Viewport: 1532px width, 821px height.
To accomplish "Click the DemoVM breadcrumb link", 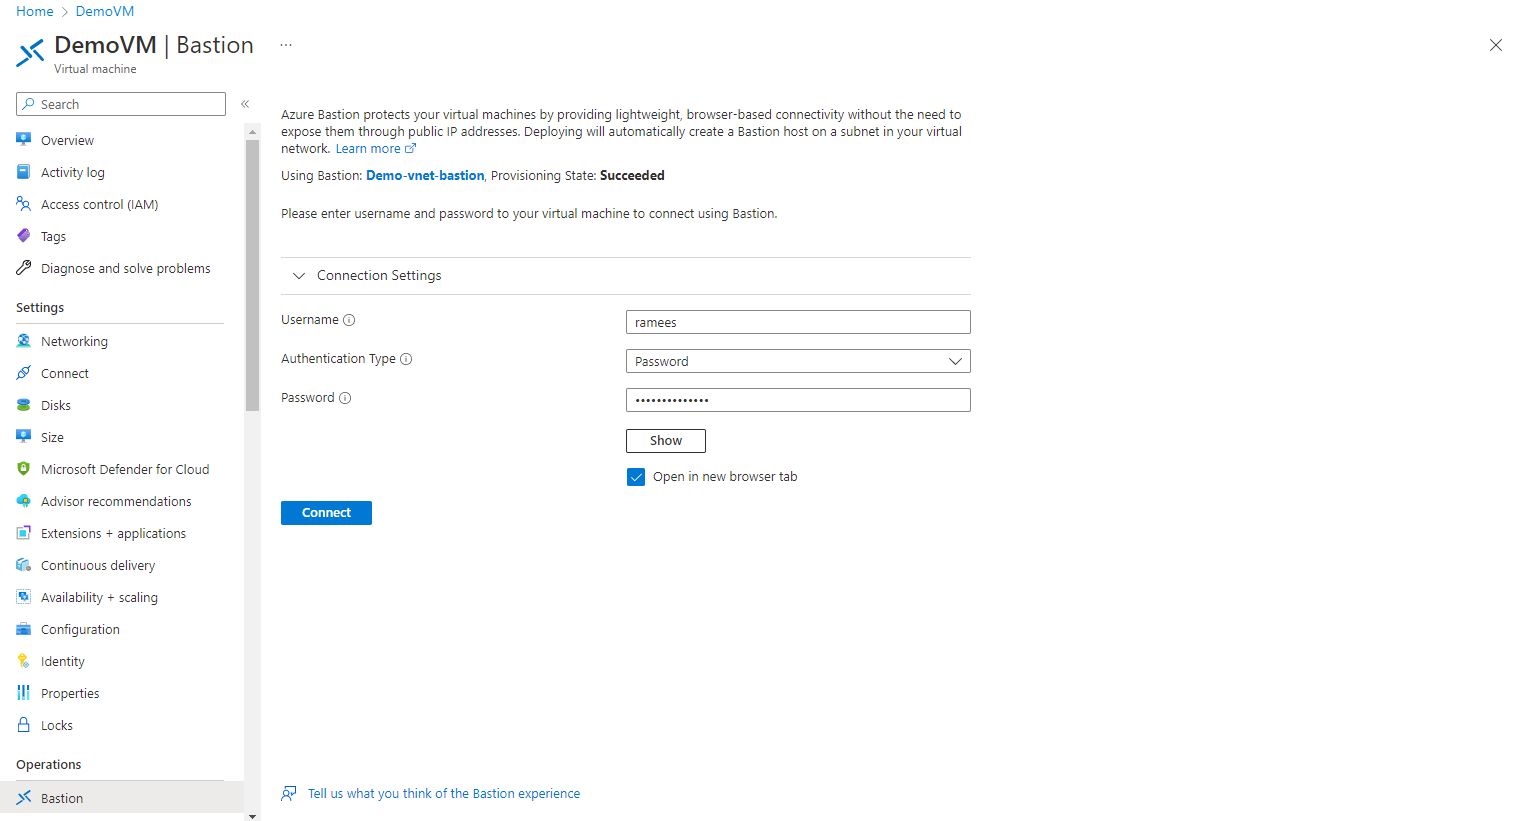I will [x=105, y=11].
